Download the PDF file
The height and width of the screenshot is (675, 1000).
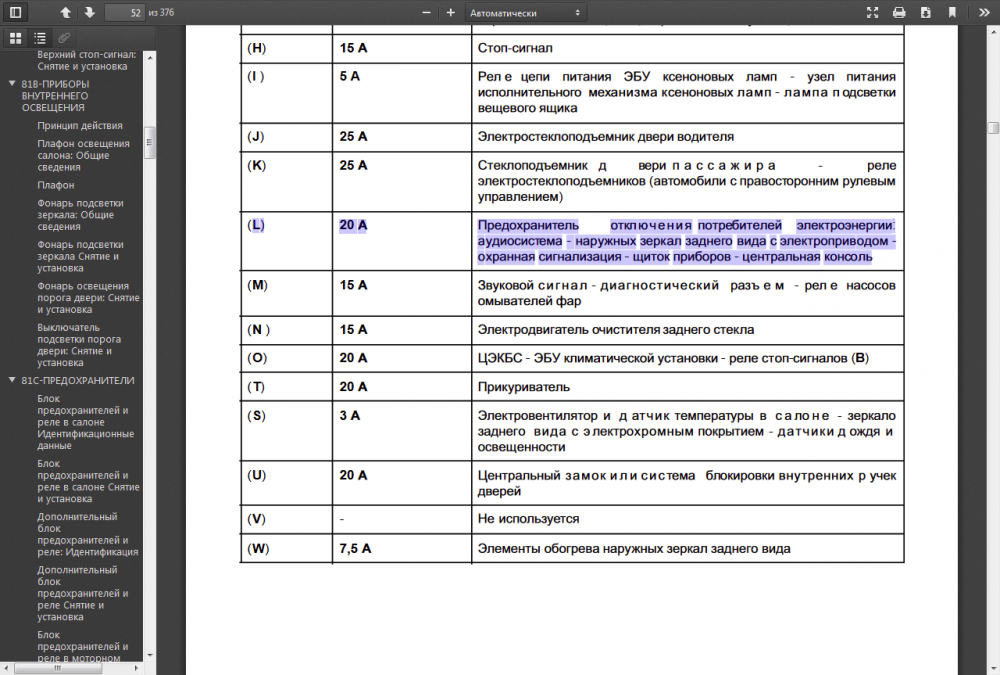(x=925, y=12)
